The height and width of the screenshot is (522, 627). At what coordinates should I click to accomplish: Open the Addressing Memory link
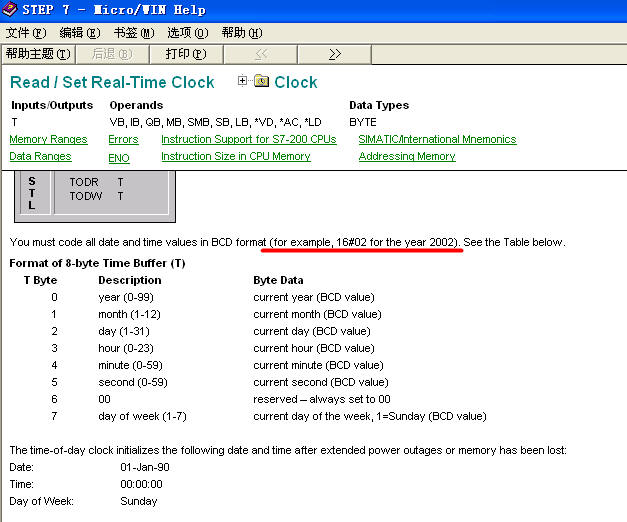coord(407,157)
